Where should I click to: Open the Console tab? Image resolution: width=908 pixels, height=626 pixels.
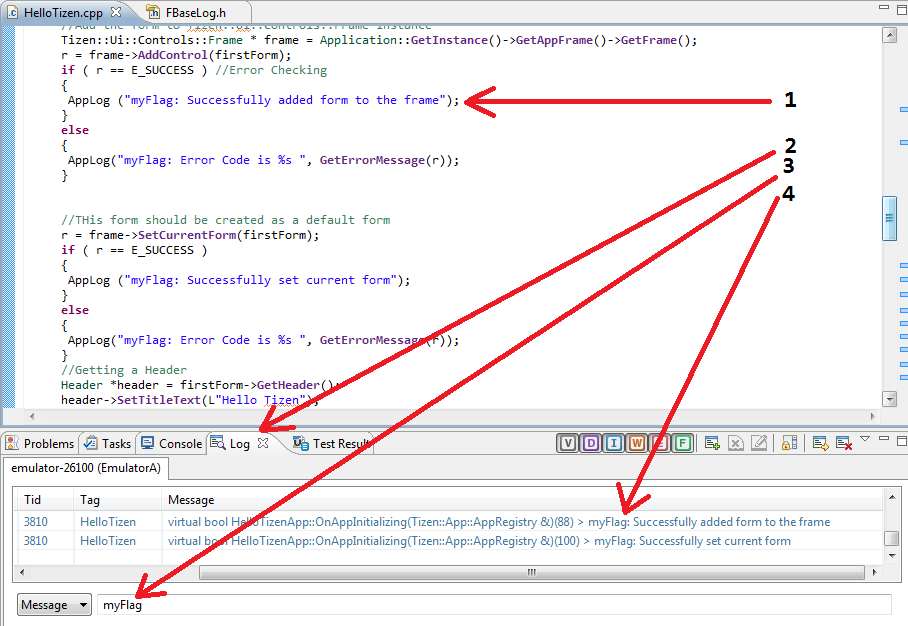171,444
